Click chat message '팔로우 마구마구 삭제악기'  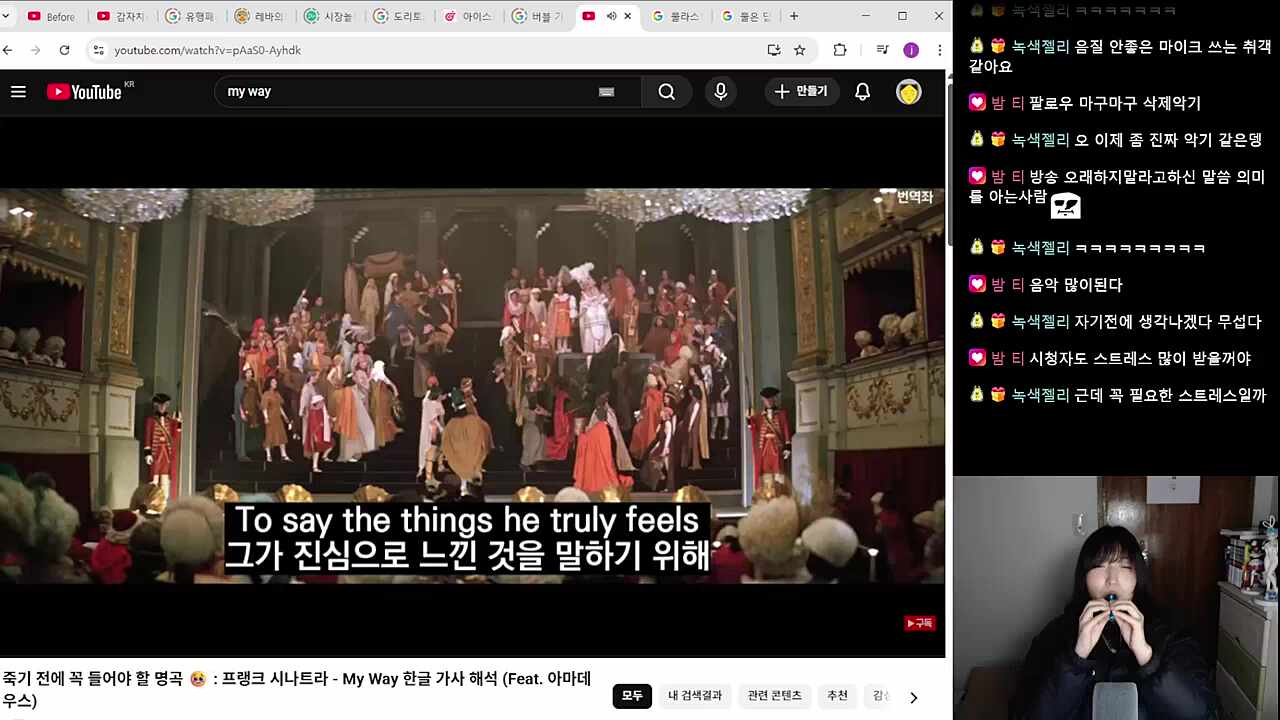pyautogui.click(x=1115, y=103)
